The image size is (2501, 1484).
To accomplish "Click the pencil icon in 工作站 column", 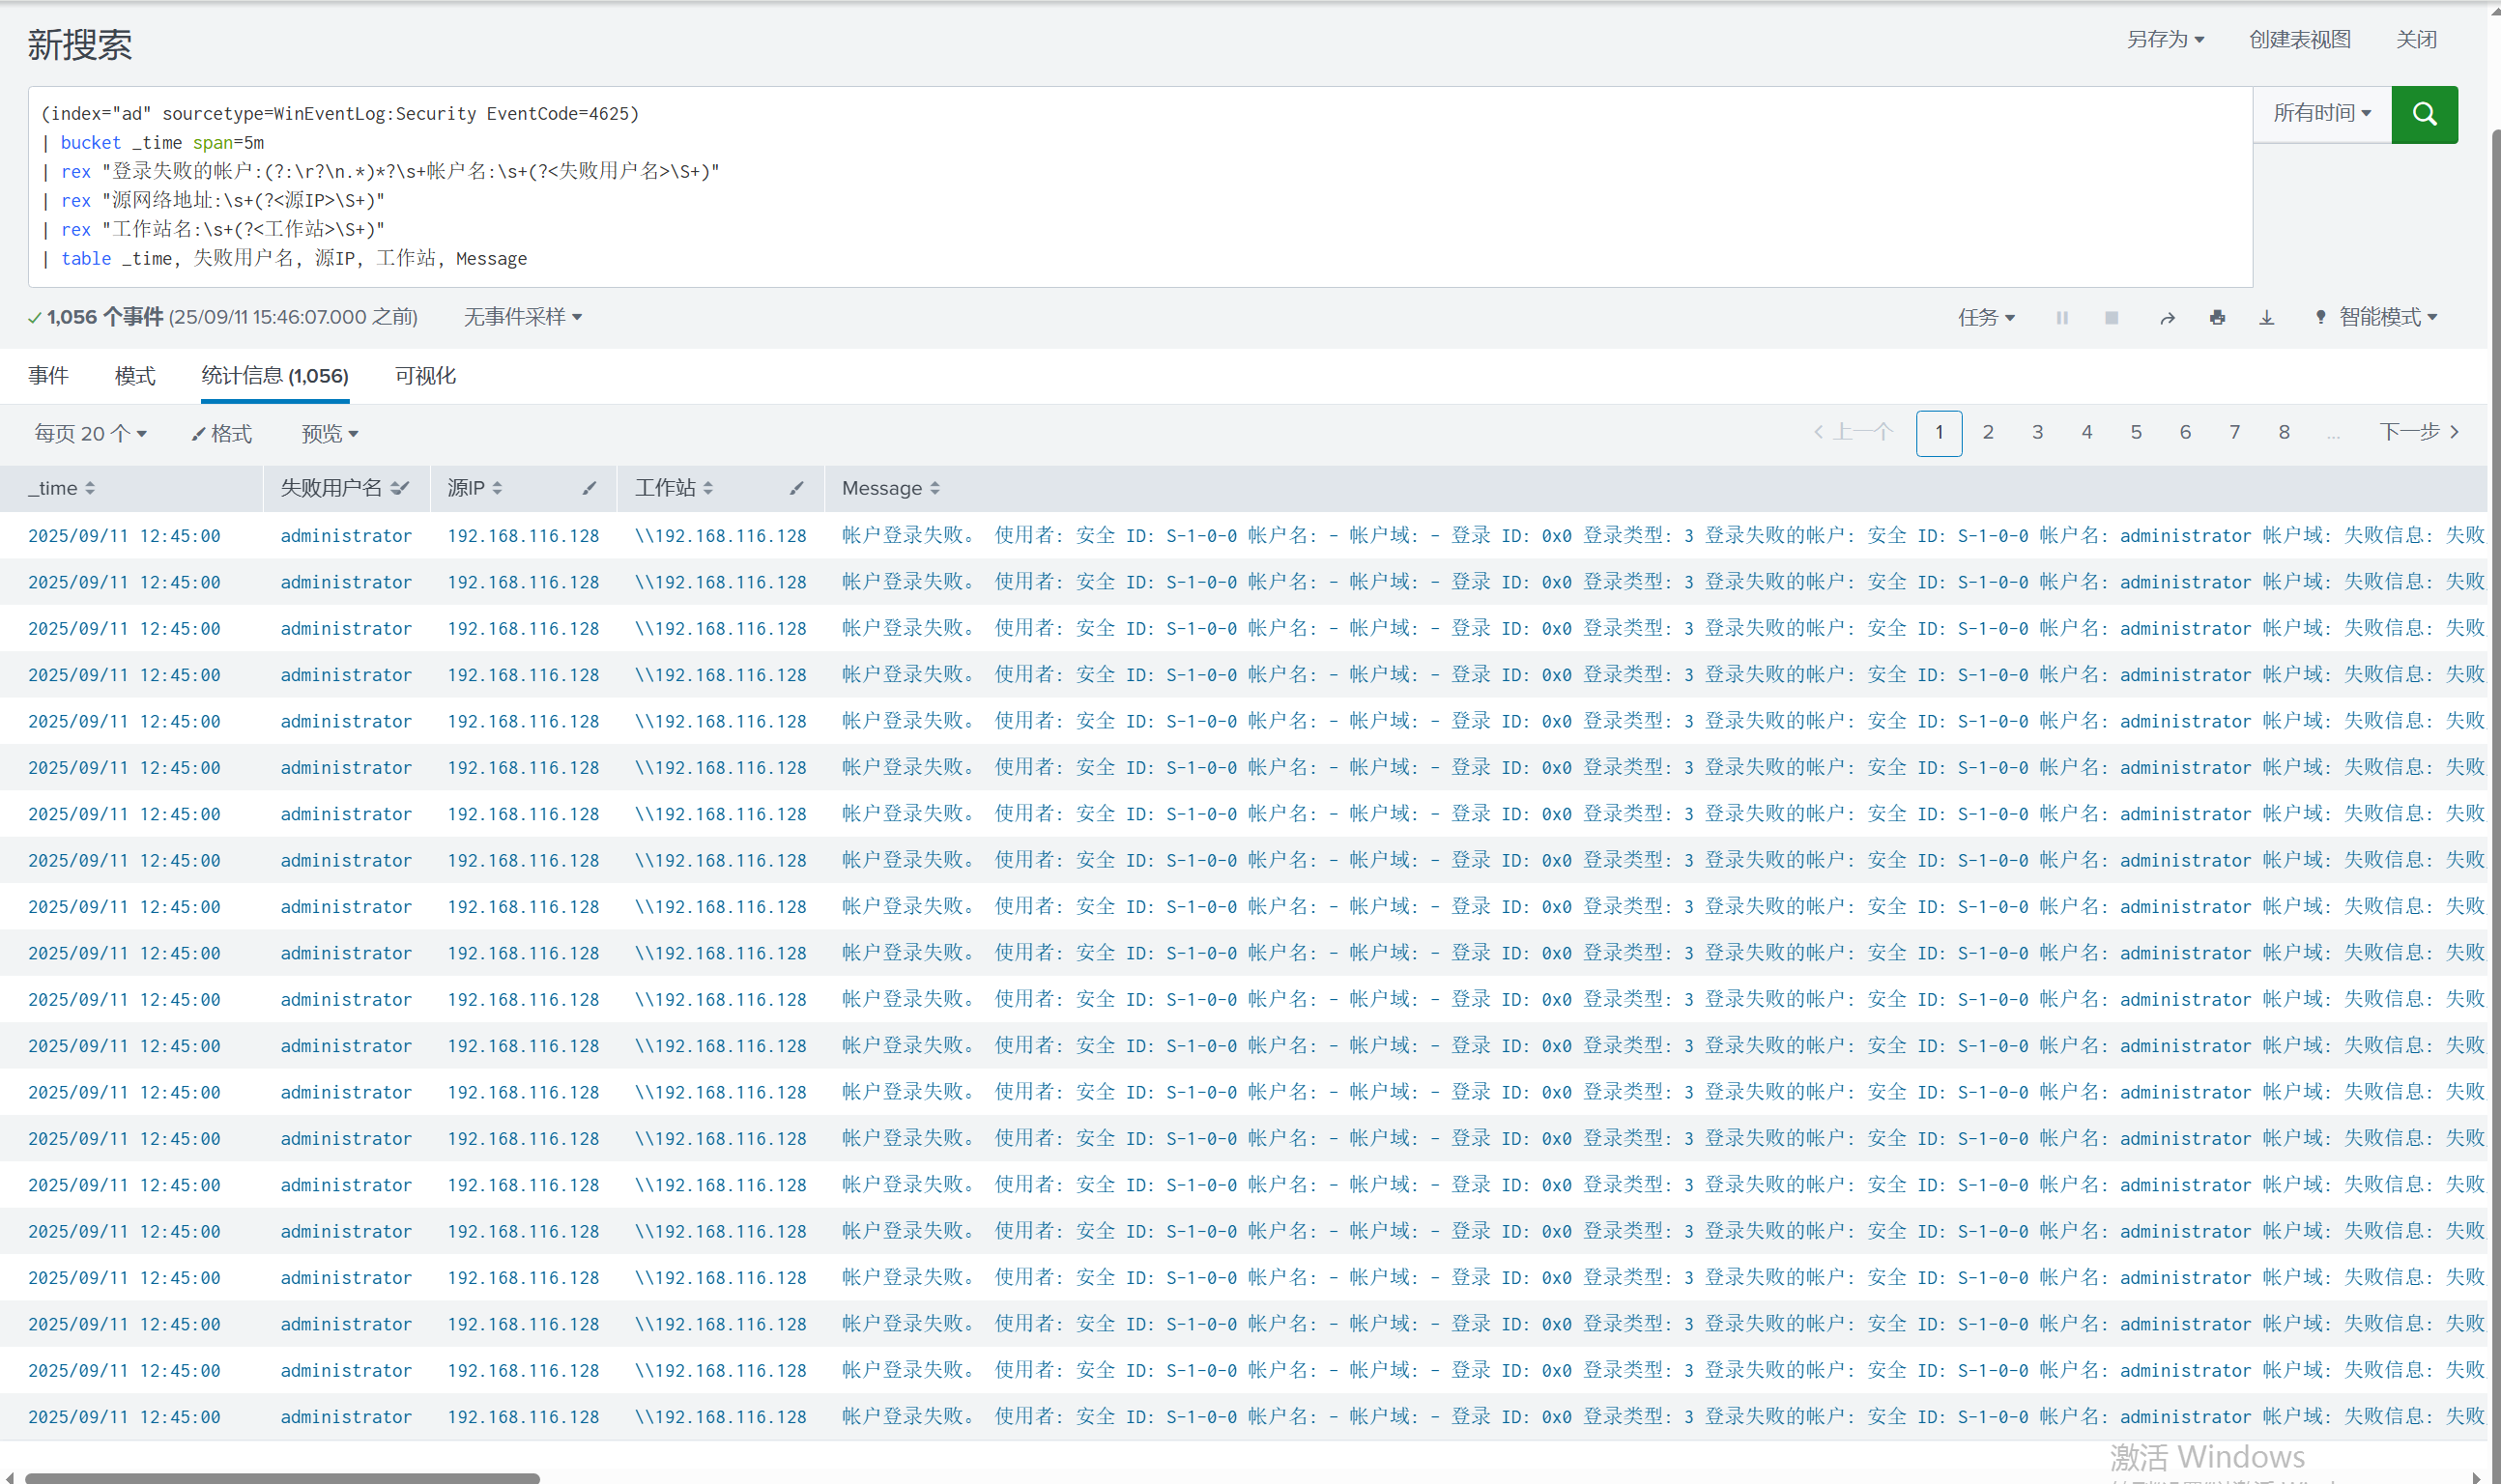I will pos(796,488).
